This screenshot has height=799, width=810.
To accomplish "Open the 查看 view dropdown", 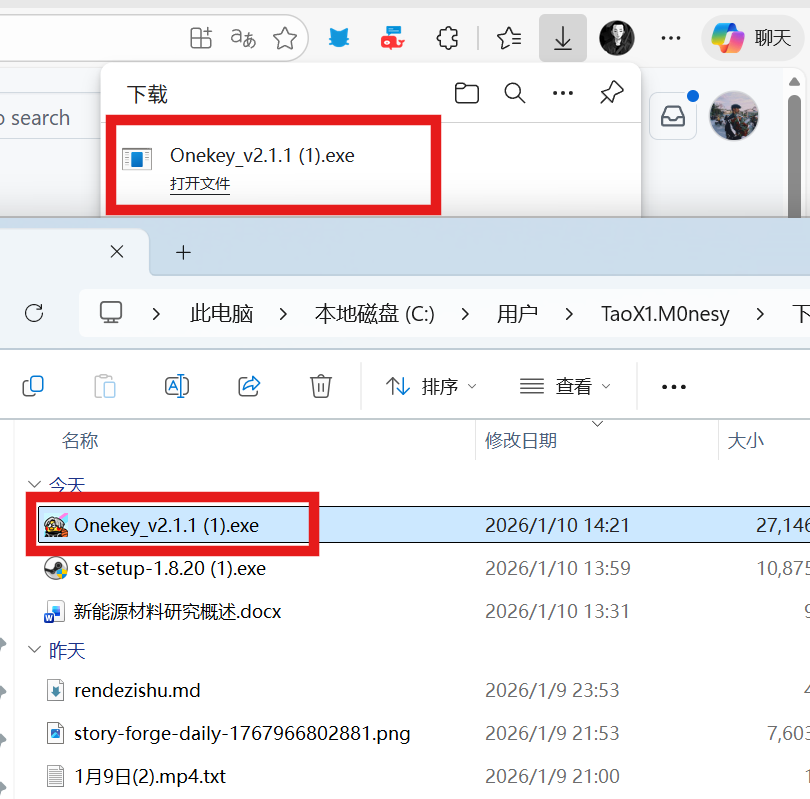I will 565,386.
